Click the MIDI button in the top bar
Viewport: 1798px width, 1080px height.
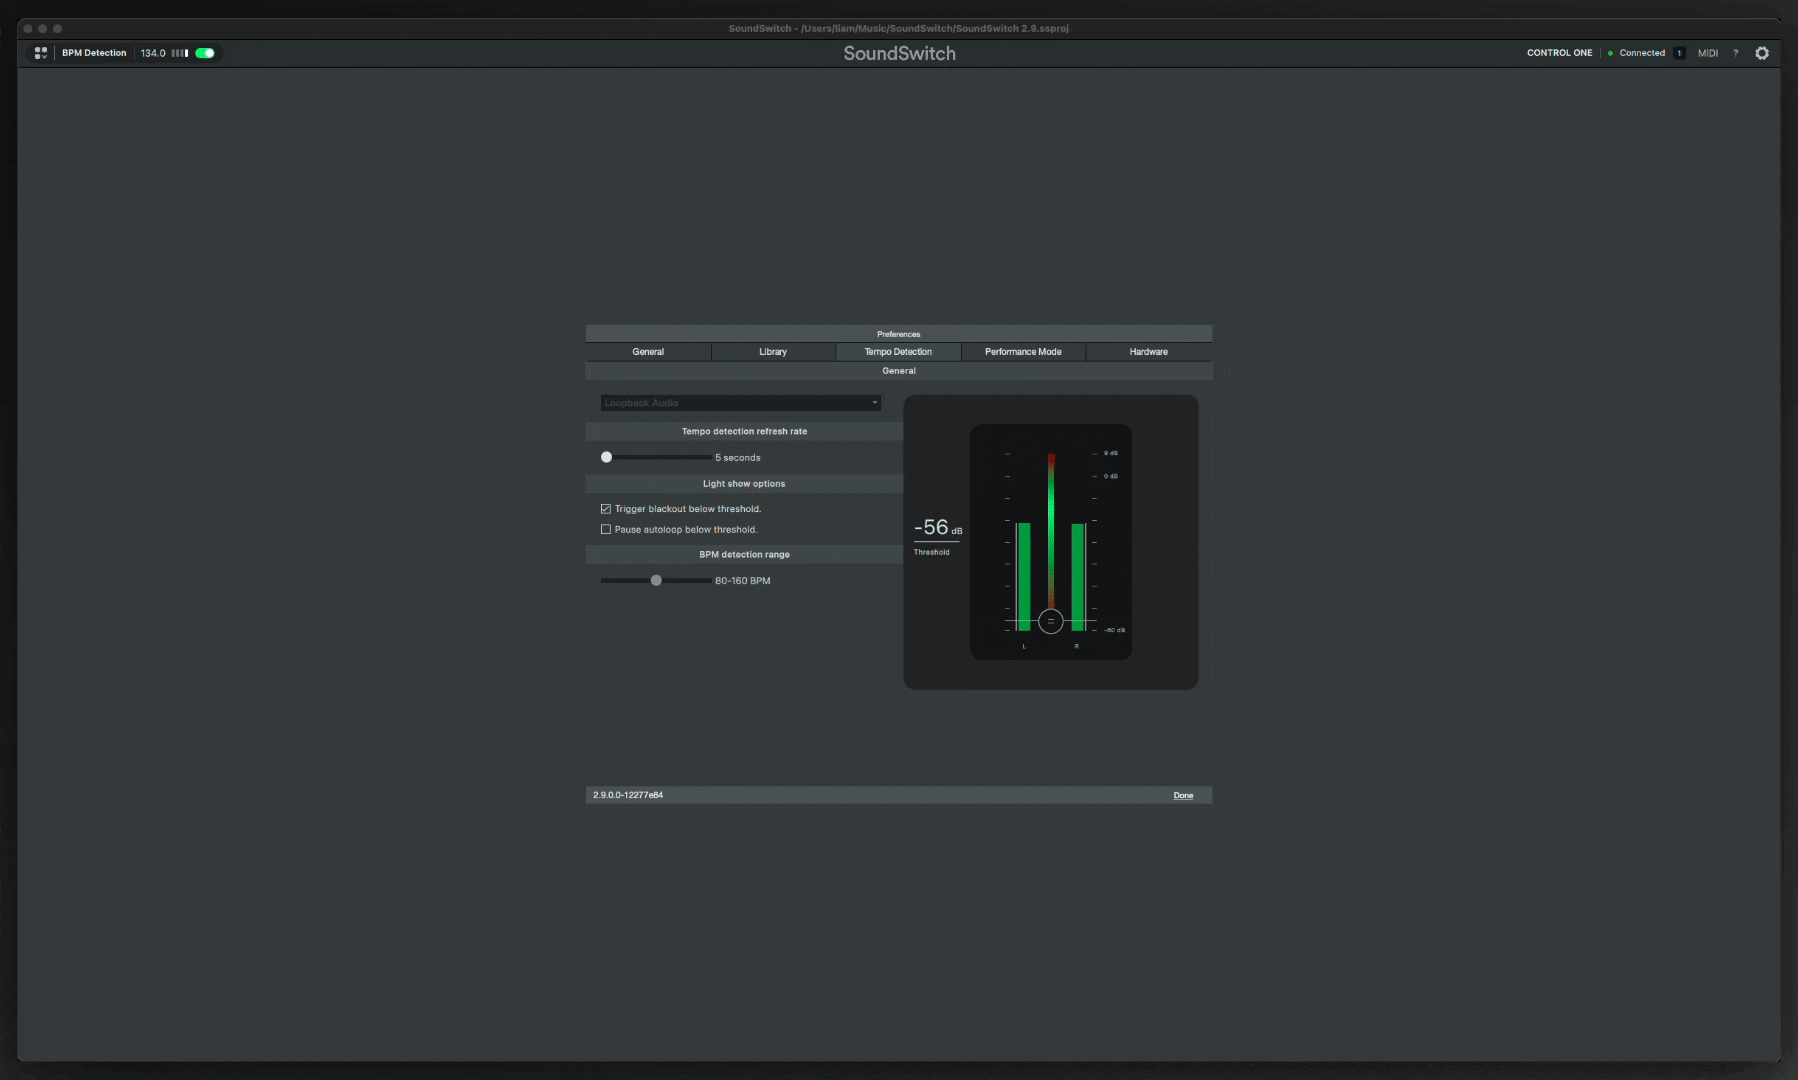[x=1708, y=53]
